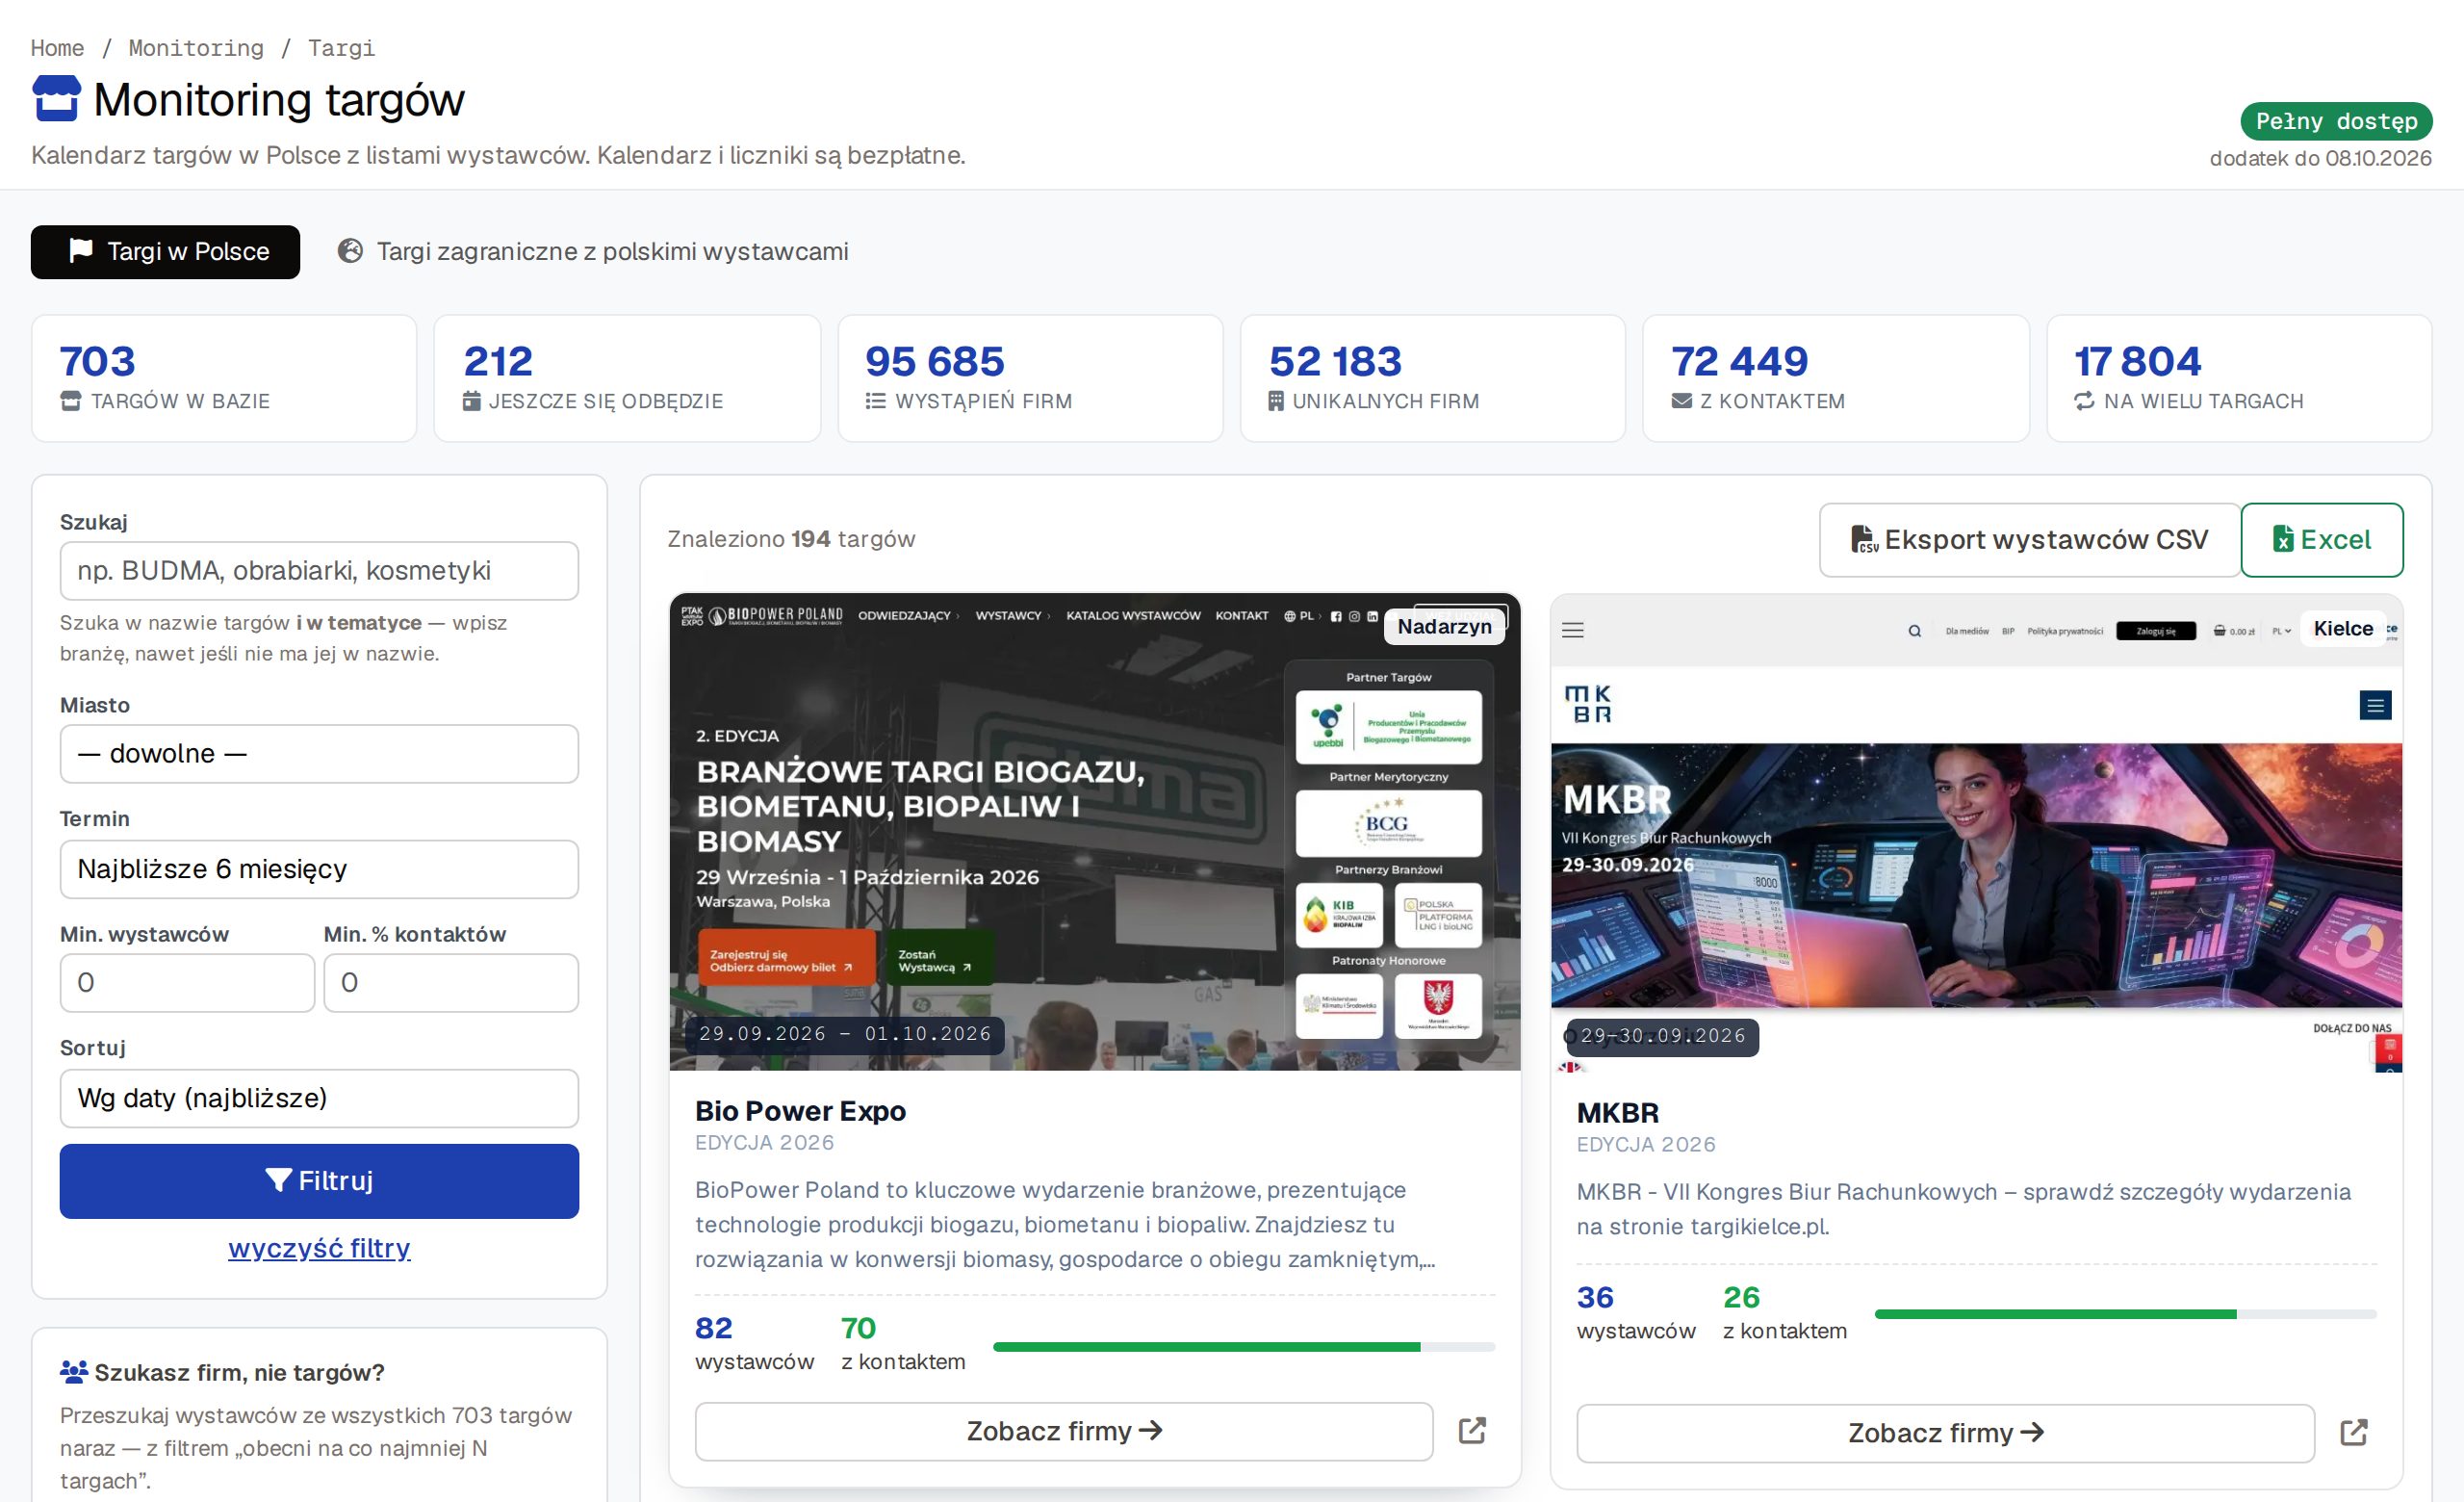Click the hamburger menu in MKBR preview
This screenshot has width=2464, height=1502.
tap(1573, 630)
